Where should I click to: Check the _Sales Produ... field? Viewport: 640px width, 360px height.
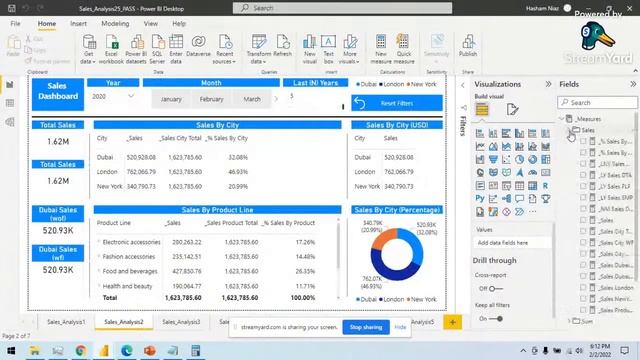point(583,310)
